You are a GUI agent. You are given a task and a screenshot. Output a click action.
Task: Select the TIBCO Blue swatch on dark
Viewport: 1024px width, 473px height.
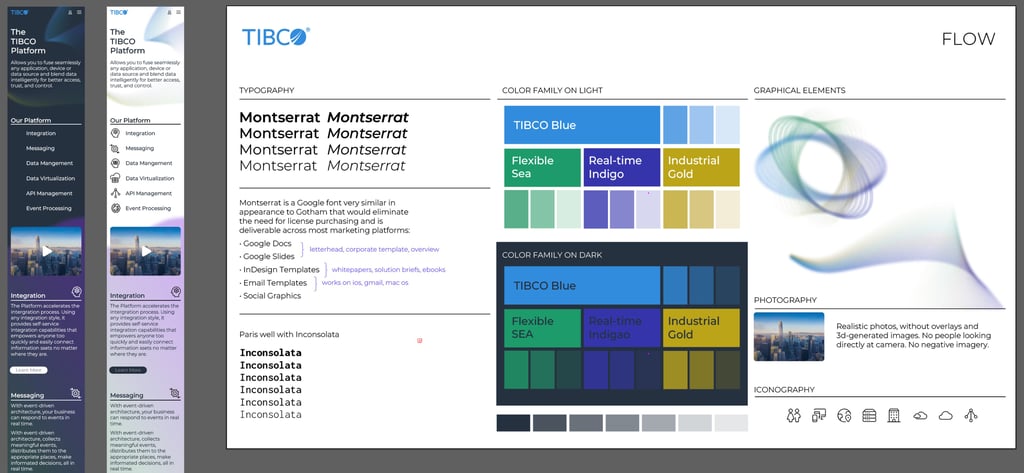[582, 285]
